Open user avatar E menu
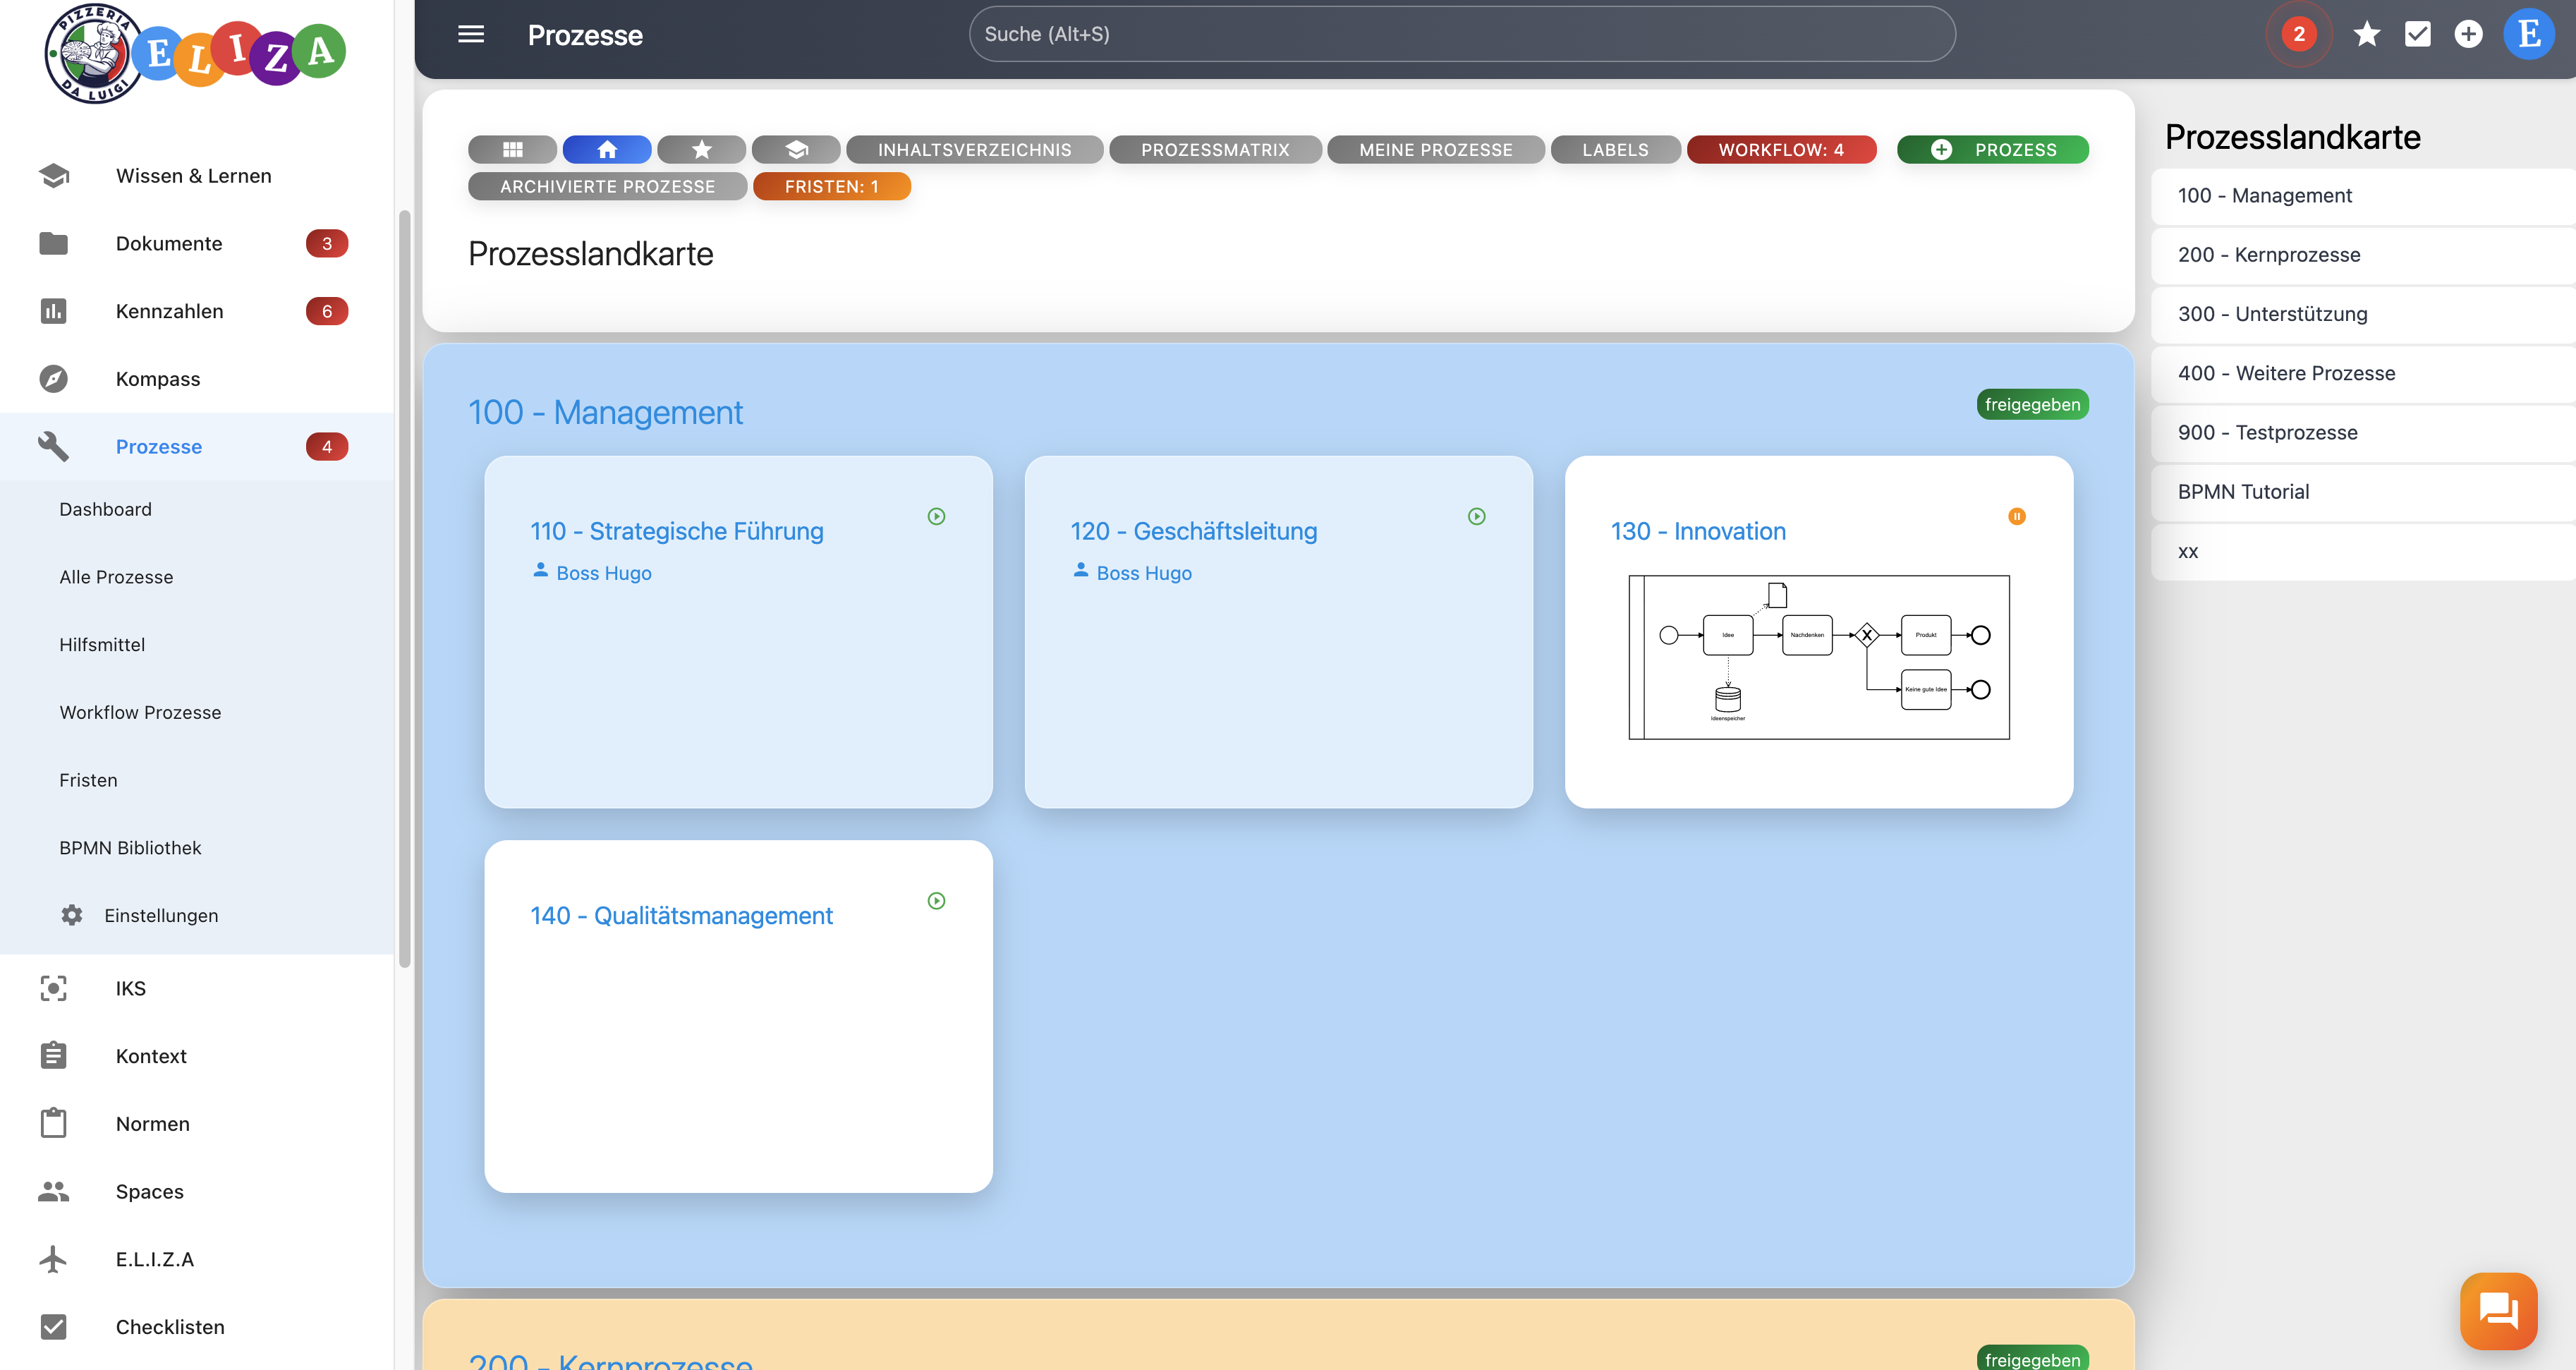The image size is (2576, 1370). pyautogui.click(x=2529, y=34)
